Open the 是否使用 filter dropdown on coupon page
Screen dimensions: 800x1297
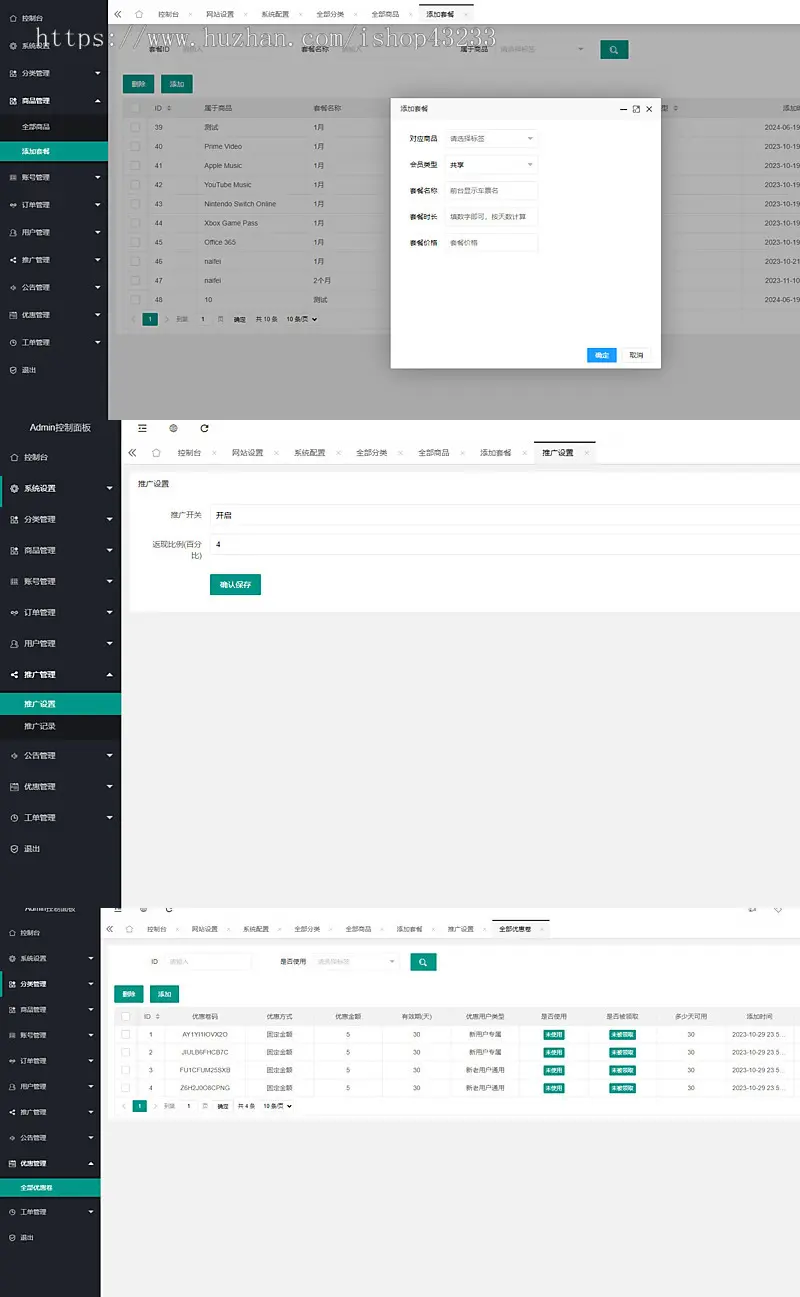(357, 962)
